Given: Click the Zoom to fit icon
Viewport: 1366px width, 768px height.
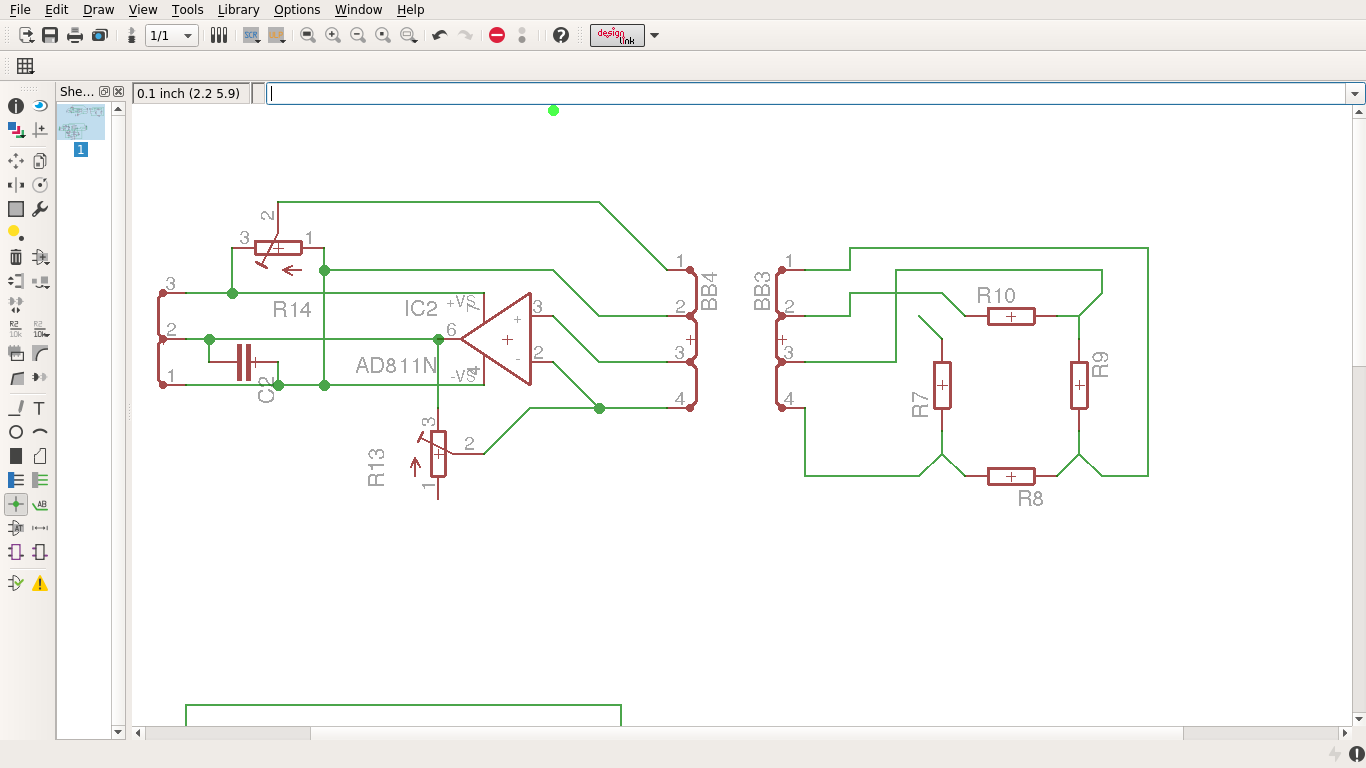Looking at the screenshot, I should click(x=308, y=35).
